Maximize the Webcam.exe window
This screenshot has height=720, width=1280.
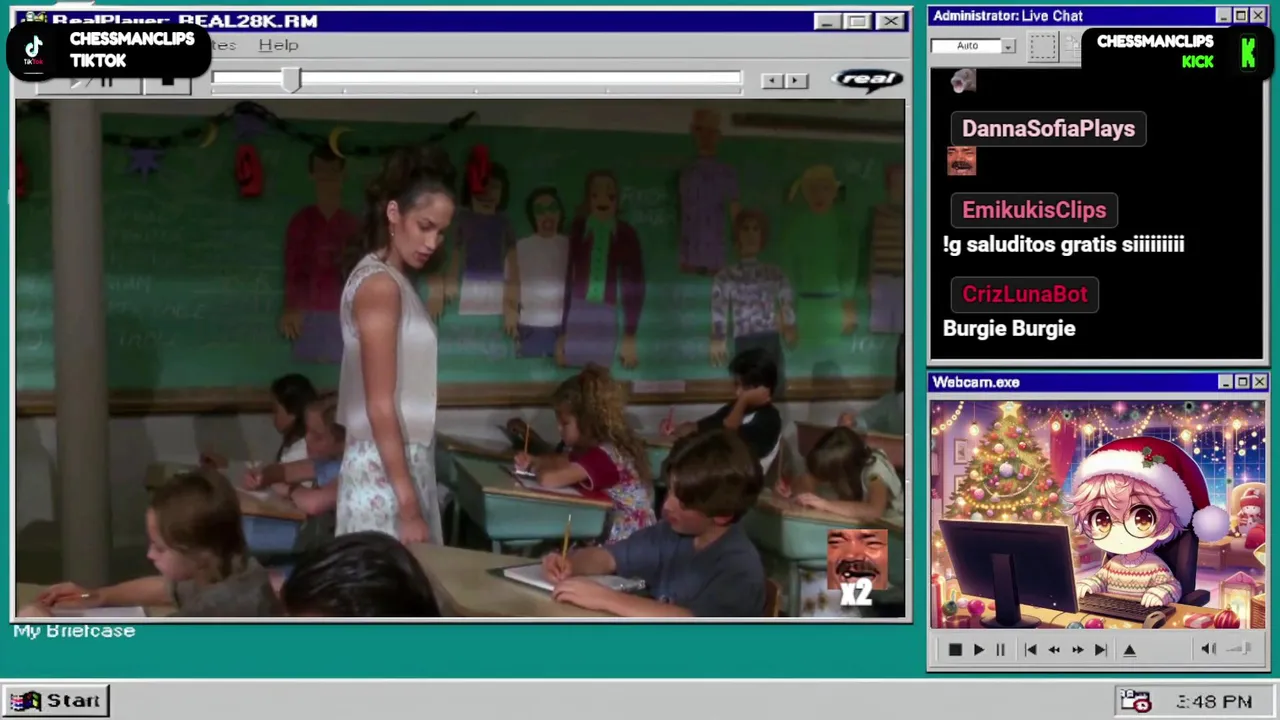coord(1242,382)
